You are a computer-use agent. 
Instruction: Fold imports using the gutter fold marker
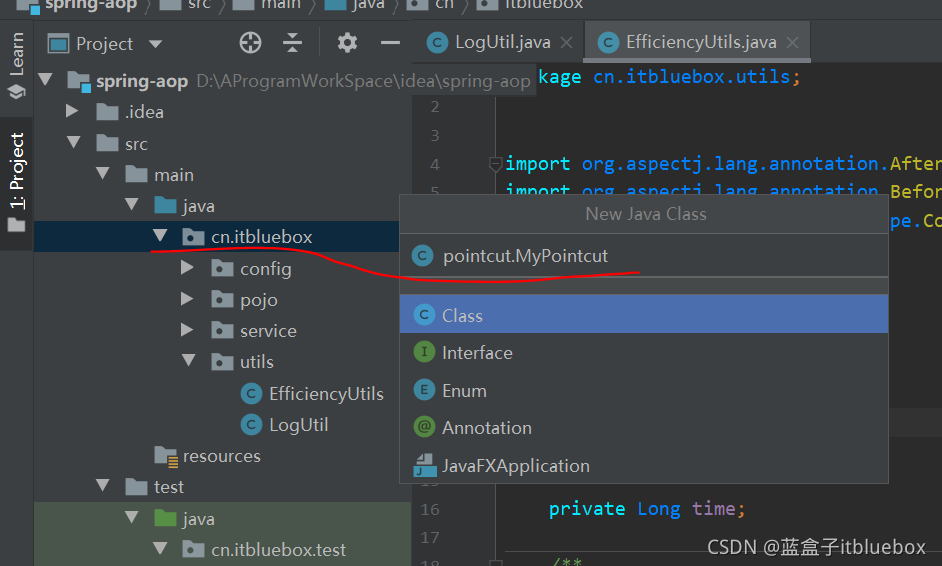point(495,164)
